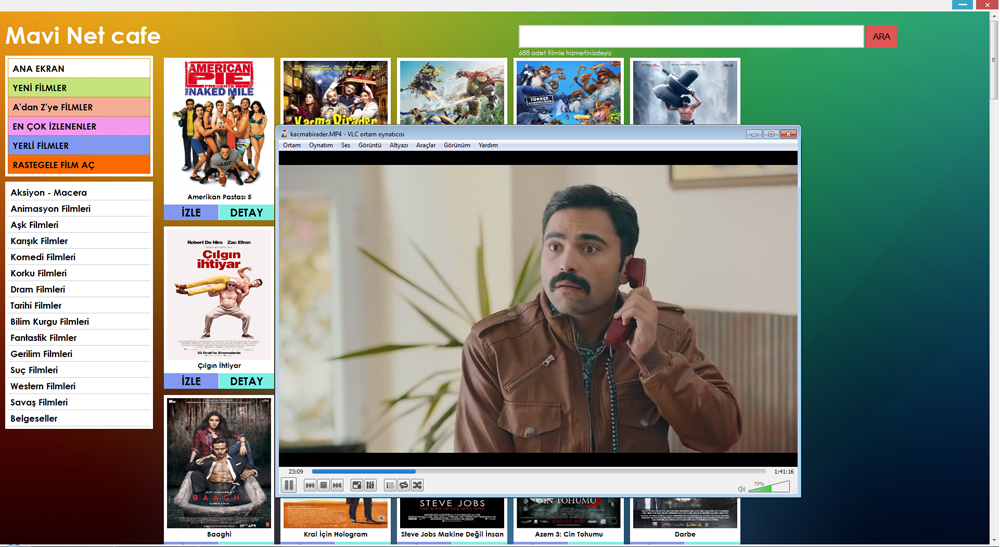Screen dimensions: 1000x547
Task: Open YENİ FİLMLER section
Action: 79,87
